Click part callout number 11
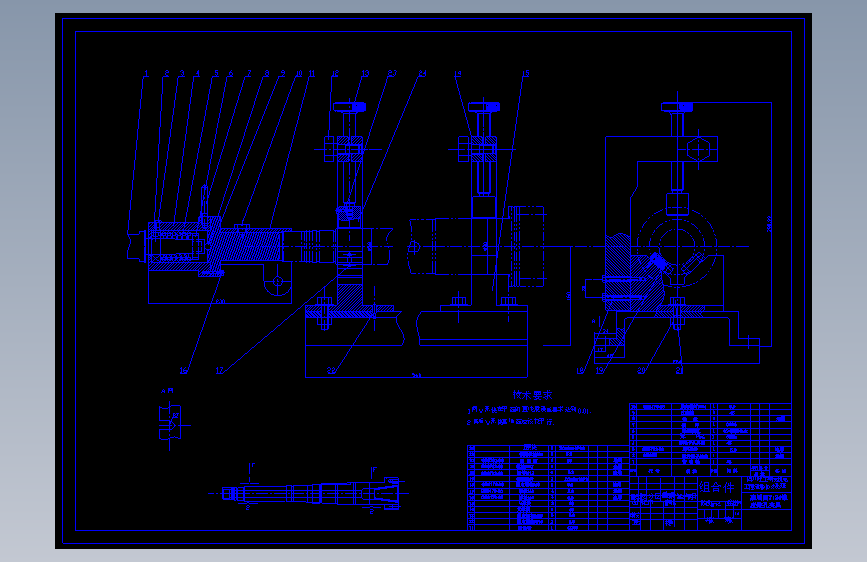867x562 pixels. point(312,74)
